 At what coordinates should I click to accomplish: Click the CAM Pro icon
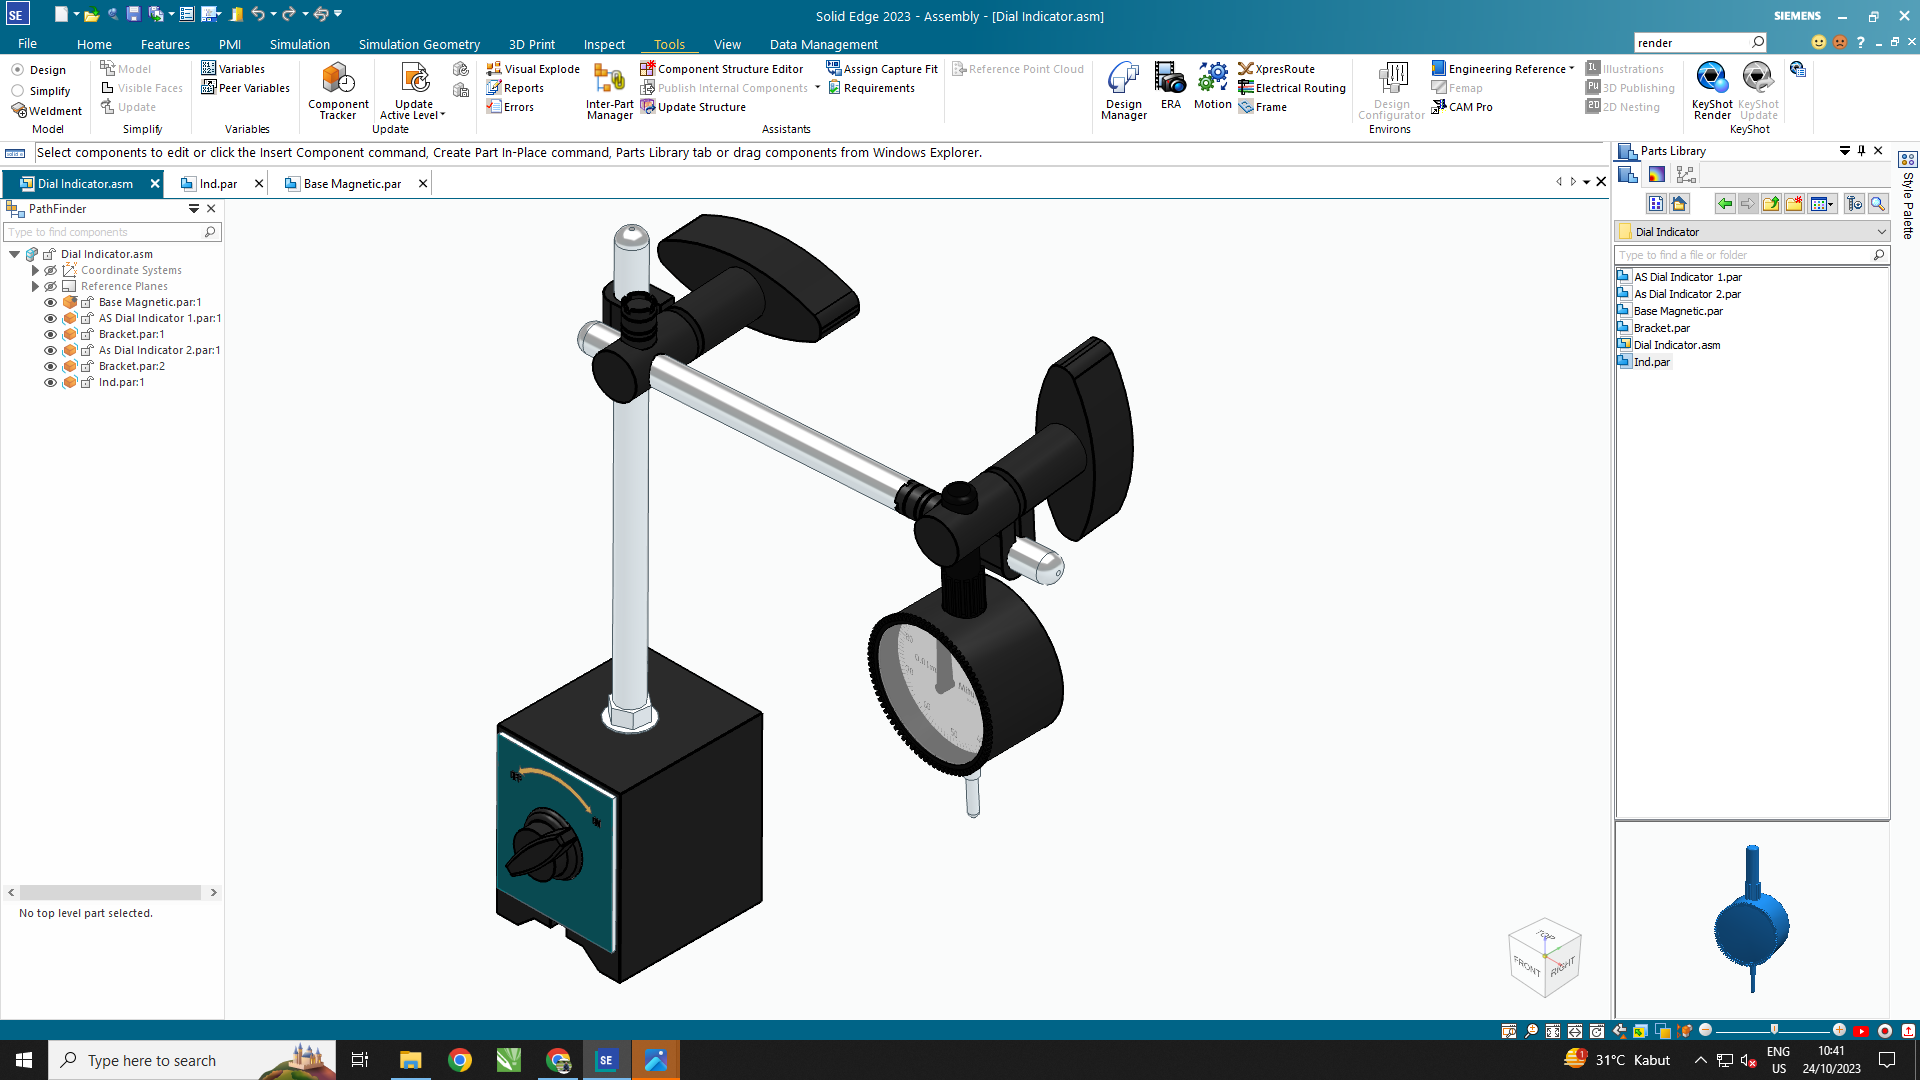[x=1441, y=107]
